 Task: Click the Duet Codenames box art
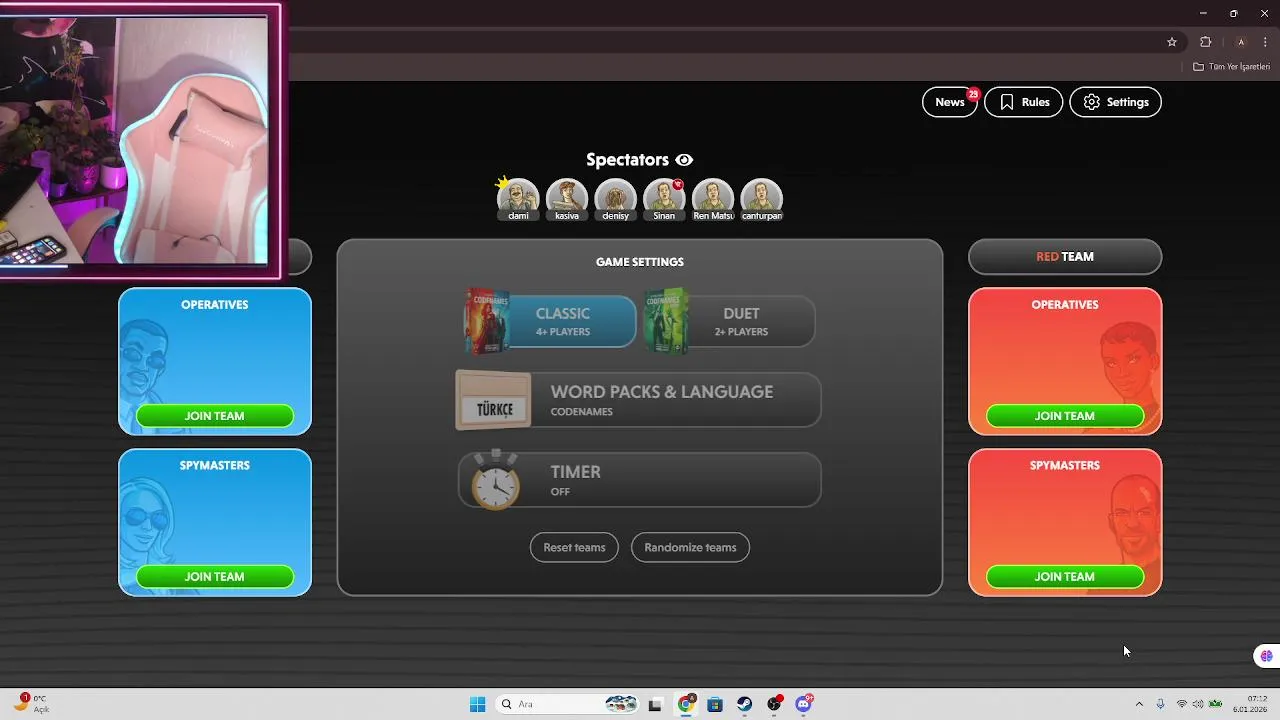point(666,321)
